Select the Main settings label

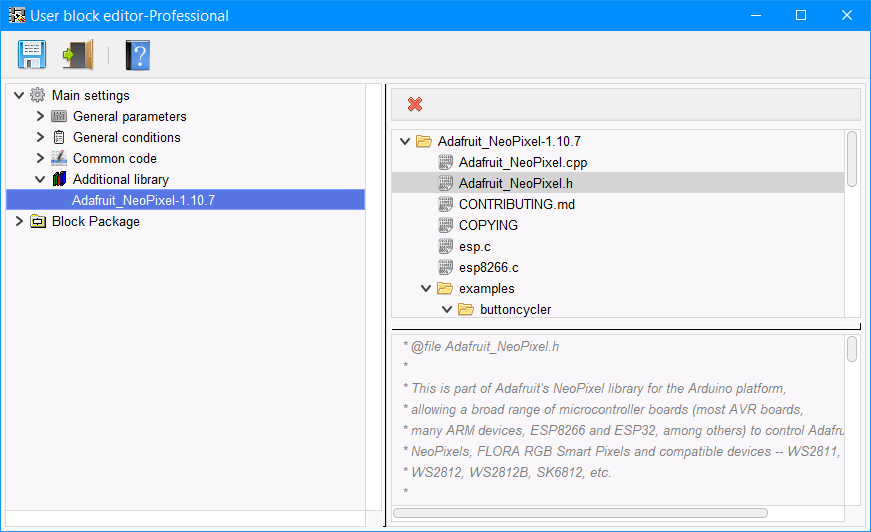click(91, 96)
